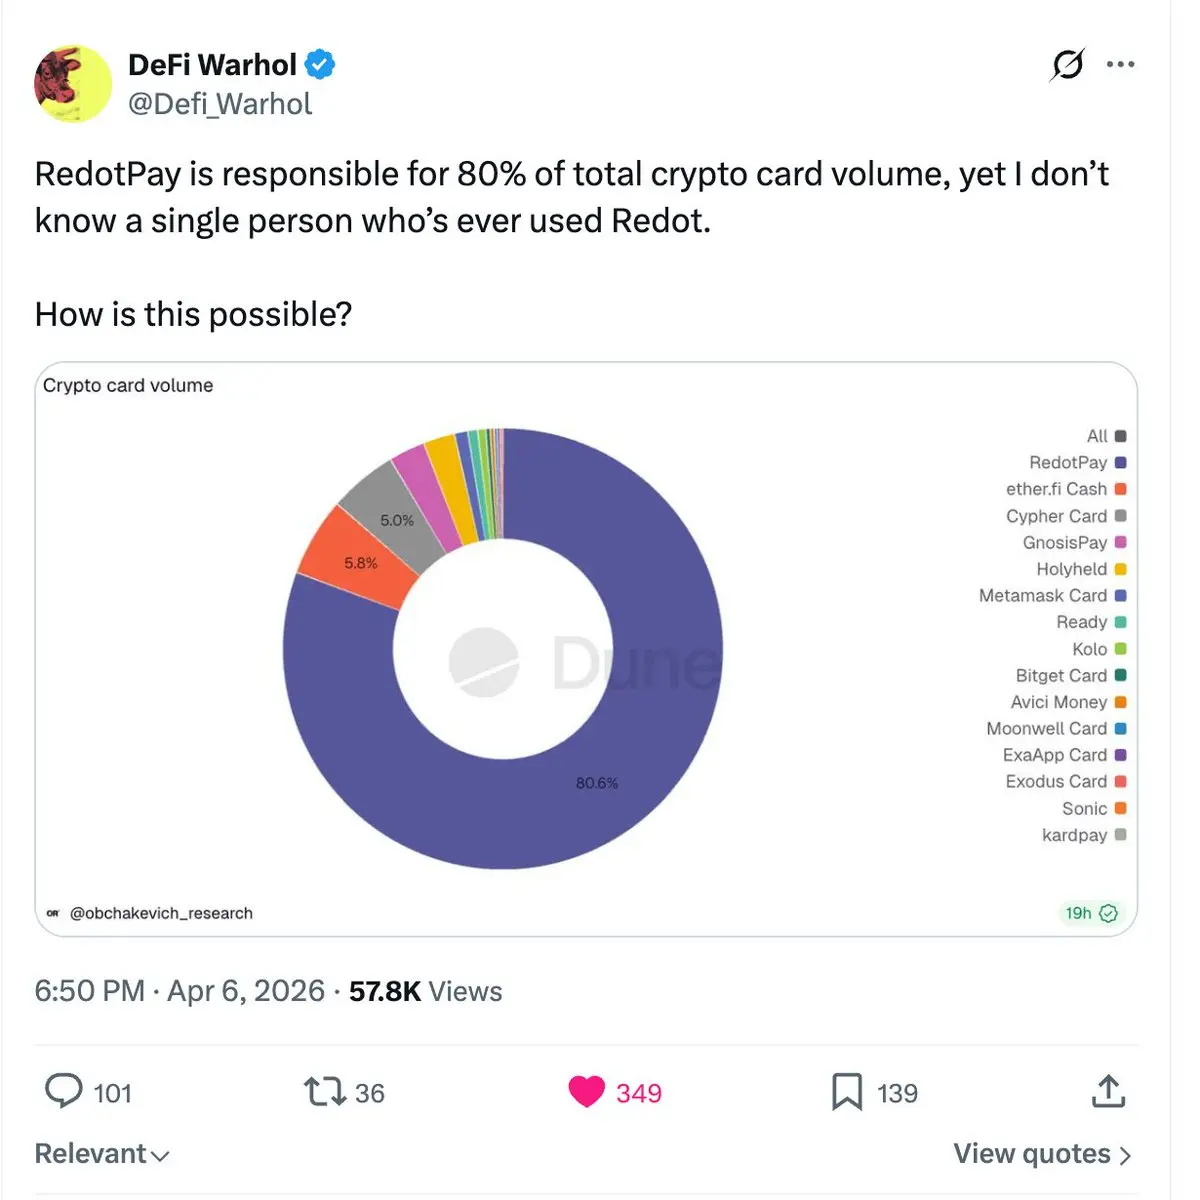Open View quotes chevron link
The height and width of the screenshot is (1200, 1200).
[1042, 1154]
